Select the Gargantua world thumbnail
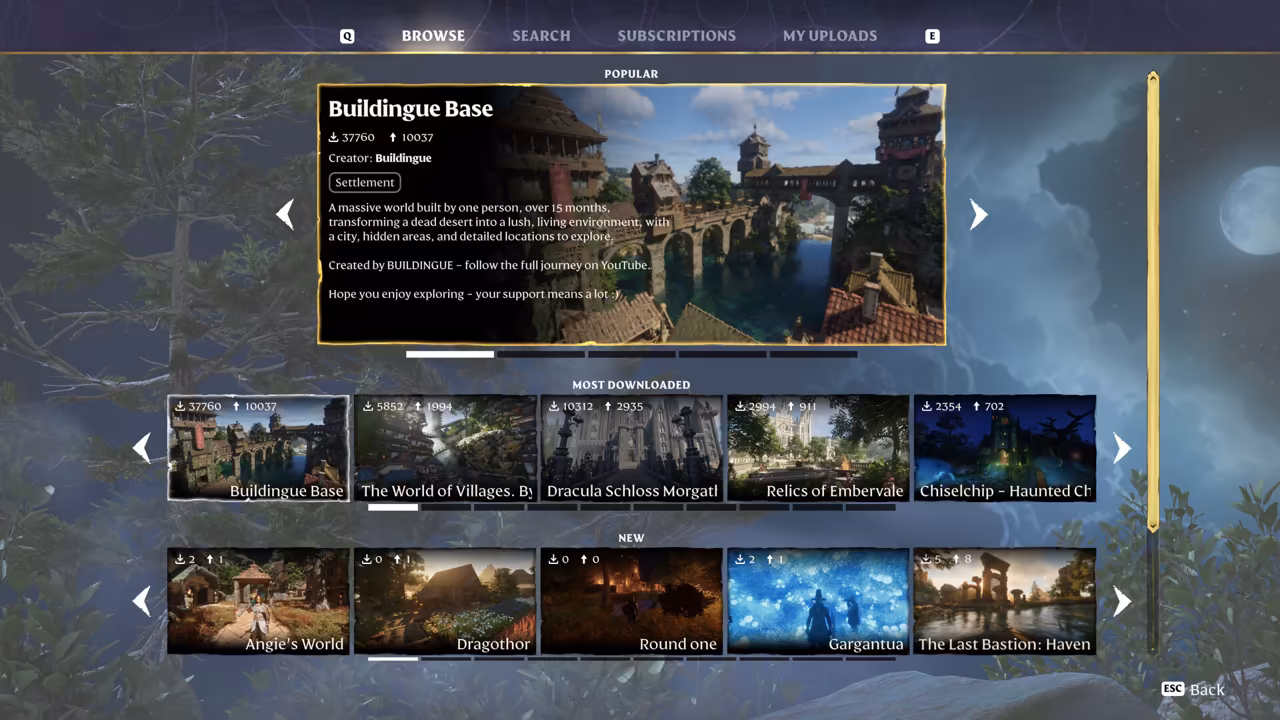Image resolution: width=1280 pixels, height=720 pixels. click(x=818, y=601)
